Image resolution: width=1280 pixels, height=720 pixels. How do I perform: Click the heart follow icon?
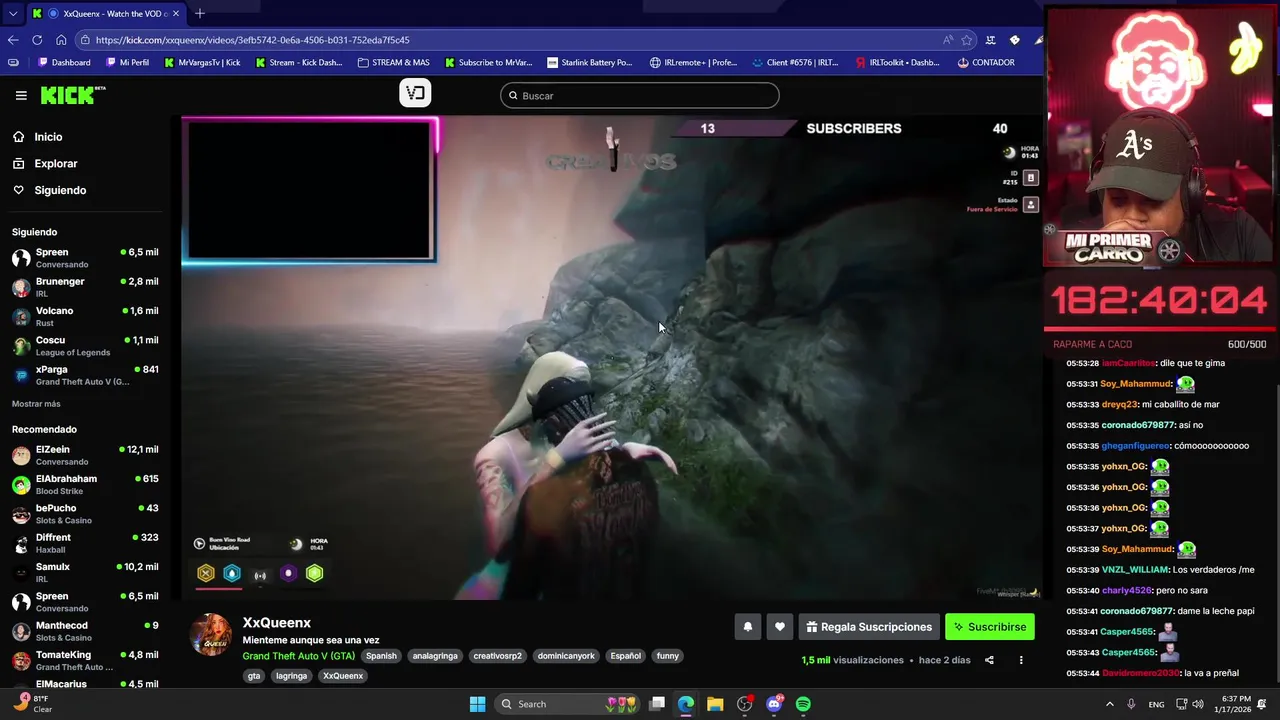pos(780,627)
